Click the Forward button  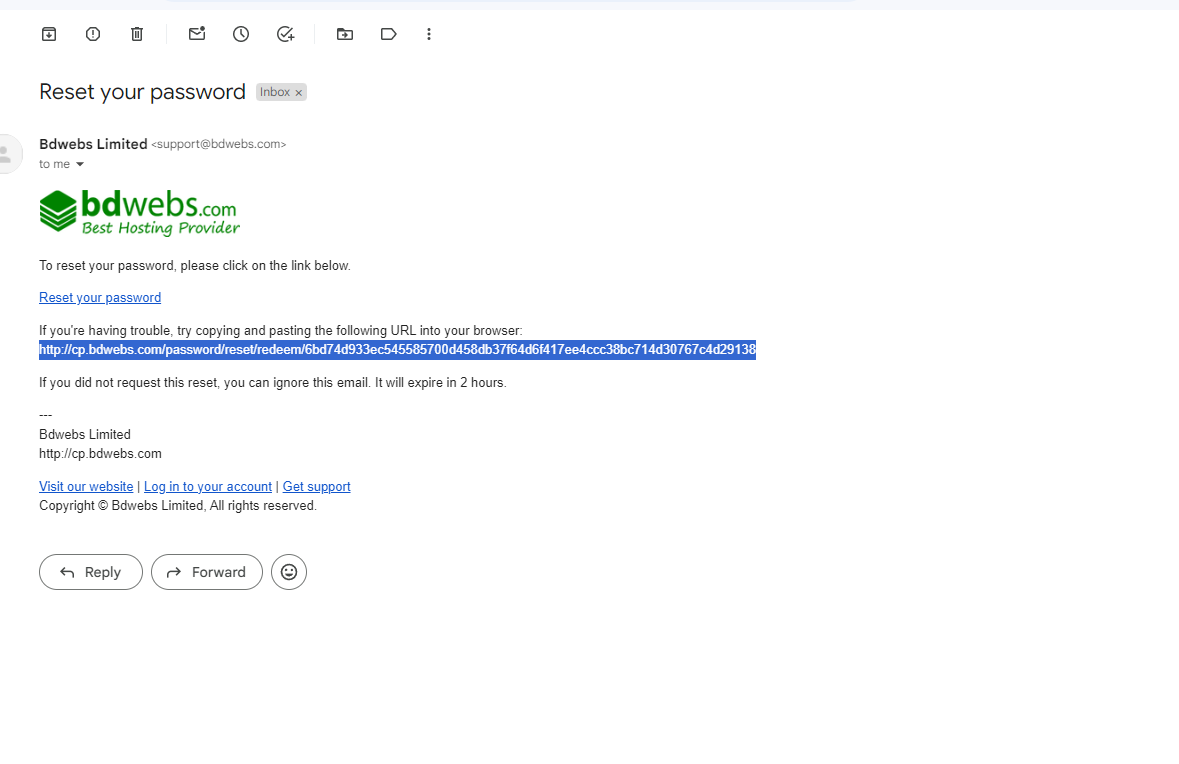click(x=207, y=572)
